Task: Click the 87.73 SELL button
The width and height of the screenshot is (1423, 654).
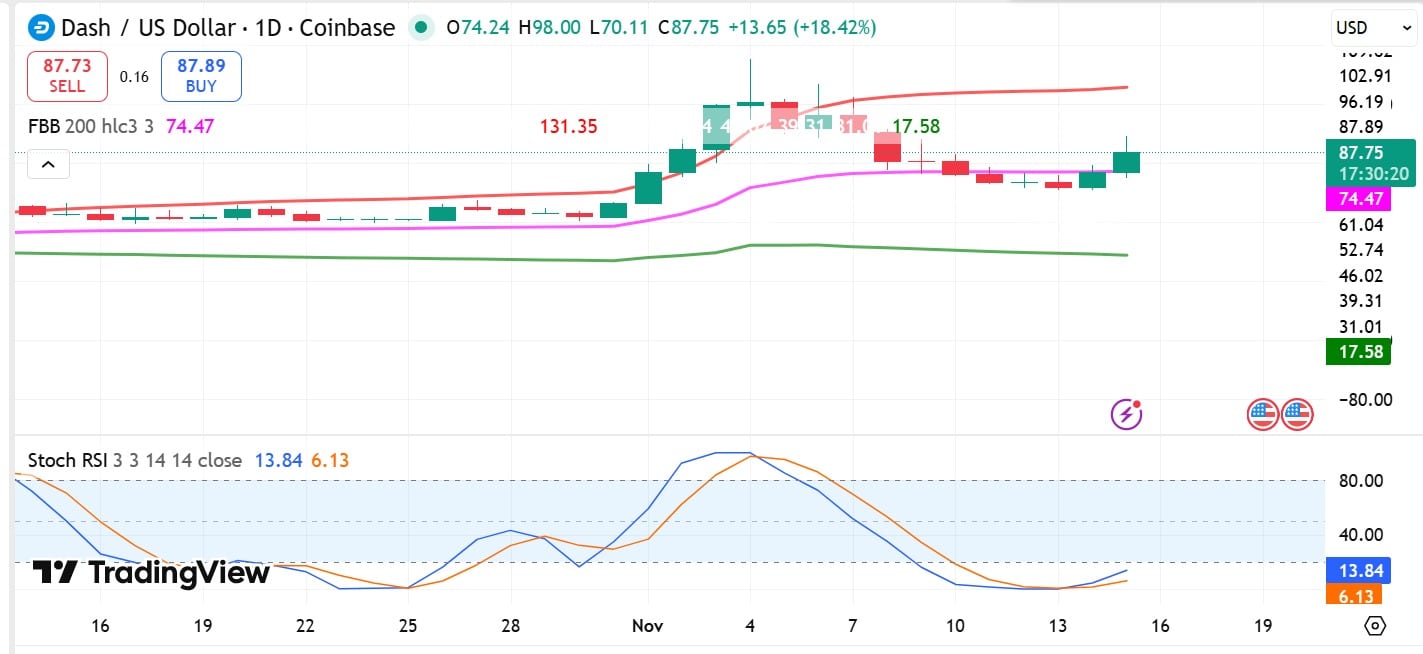Action: point(66,75)
